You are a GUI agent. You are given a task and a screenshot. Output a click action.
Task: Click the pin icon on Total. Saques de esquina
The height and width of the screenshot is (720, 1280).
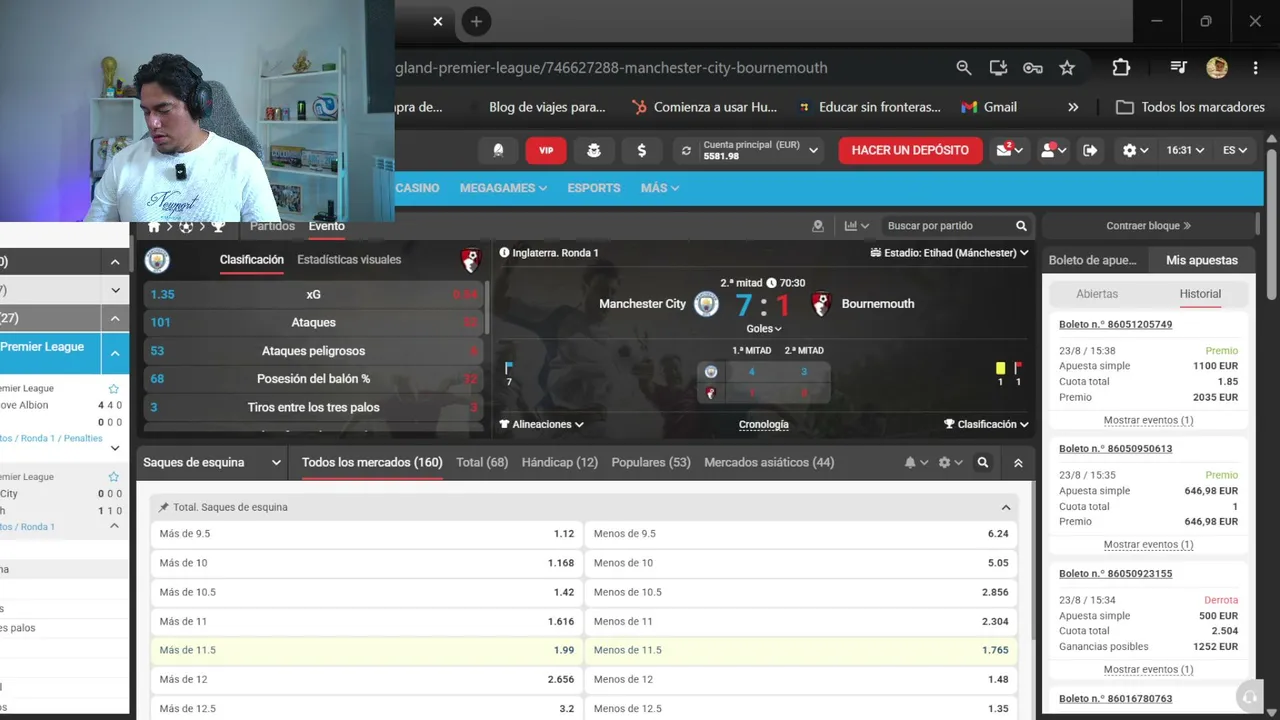164,507
